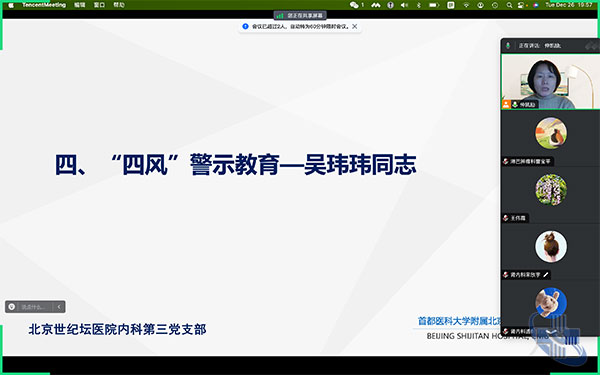Click the orange host icon on video

pyautogui.click(x=506, y=104)
